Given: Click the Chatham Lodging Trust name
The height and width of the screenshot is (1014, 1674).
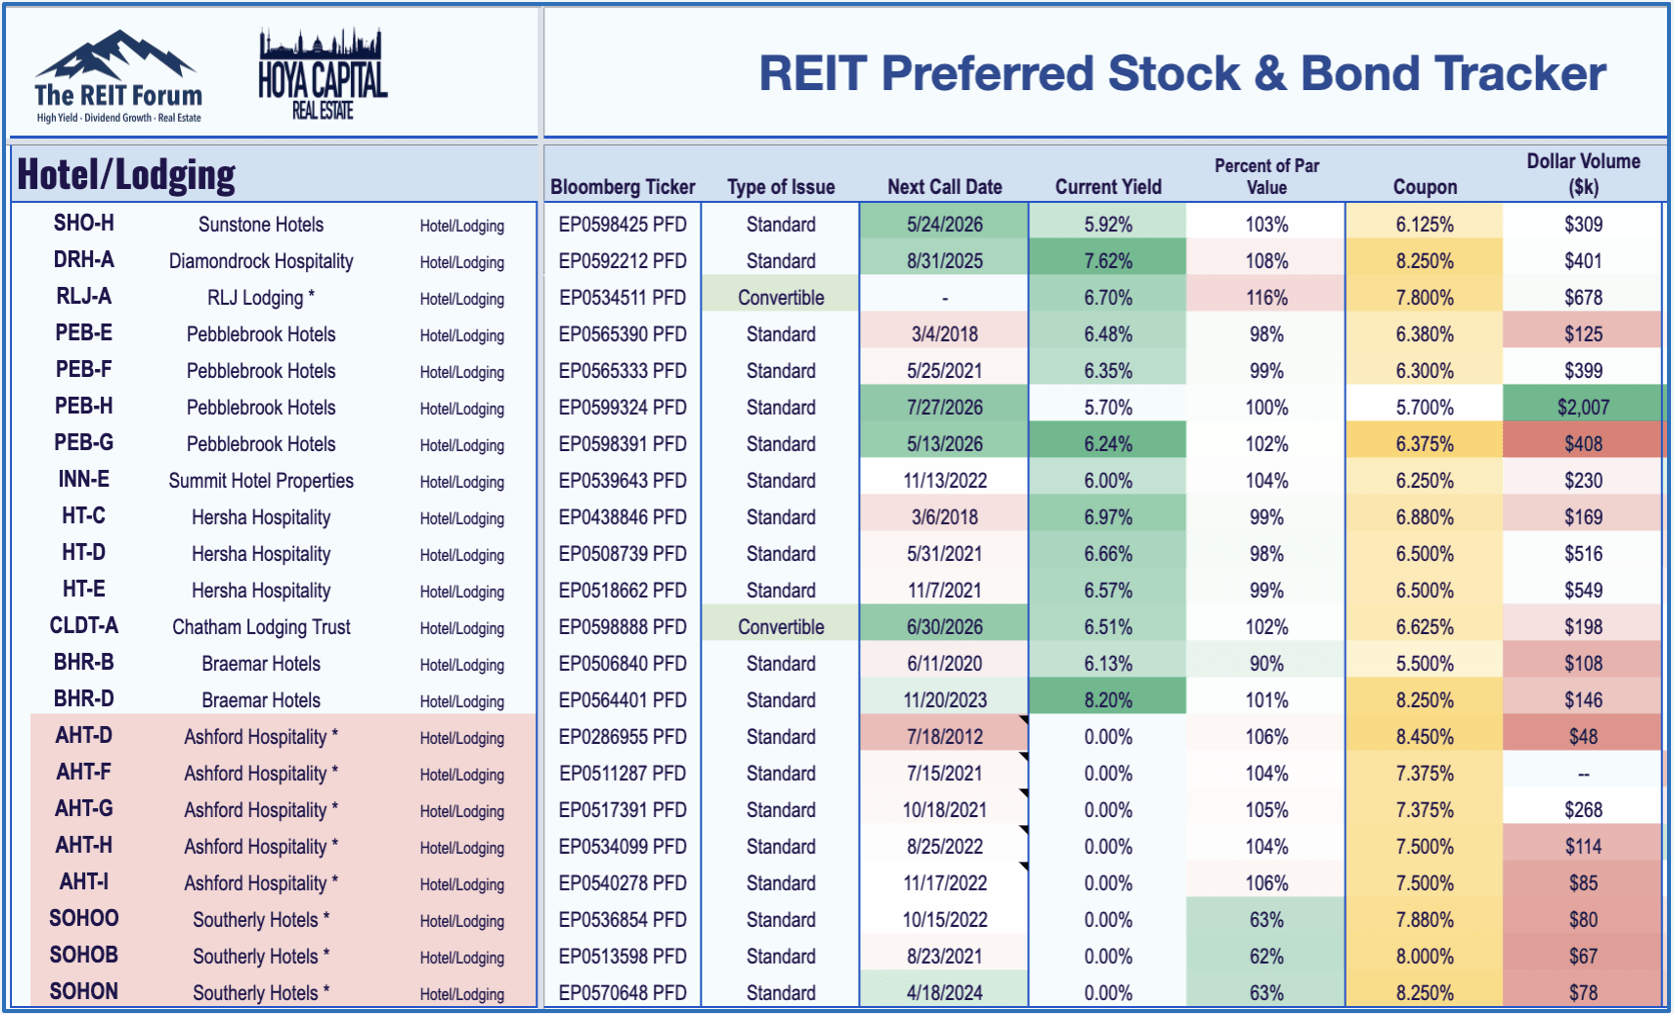Looking at the screenshot, I should 261,627.
